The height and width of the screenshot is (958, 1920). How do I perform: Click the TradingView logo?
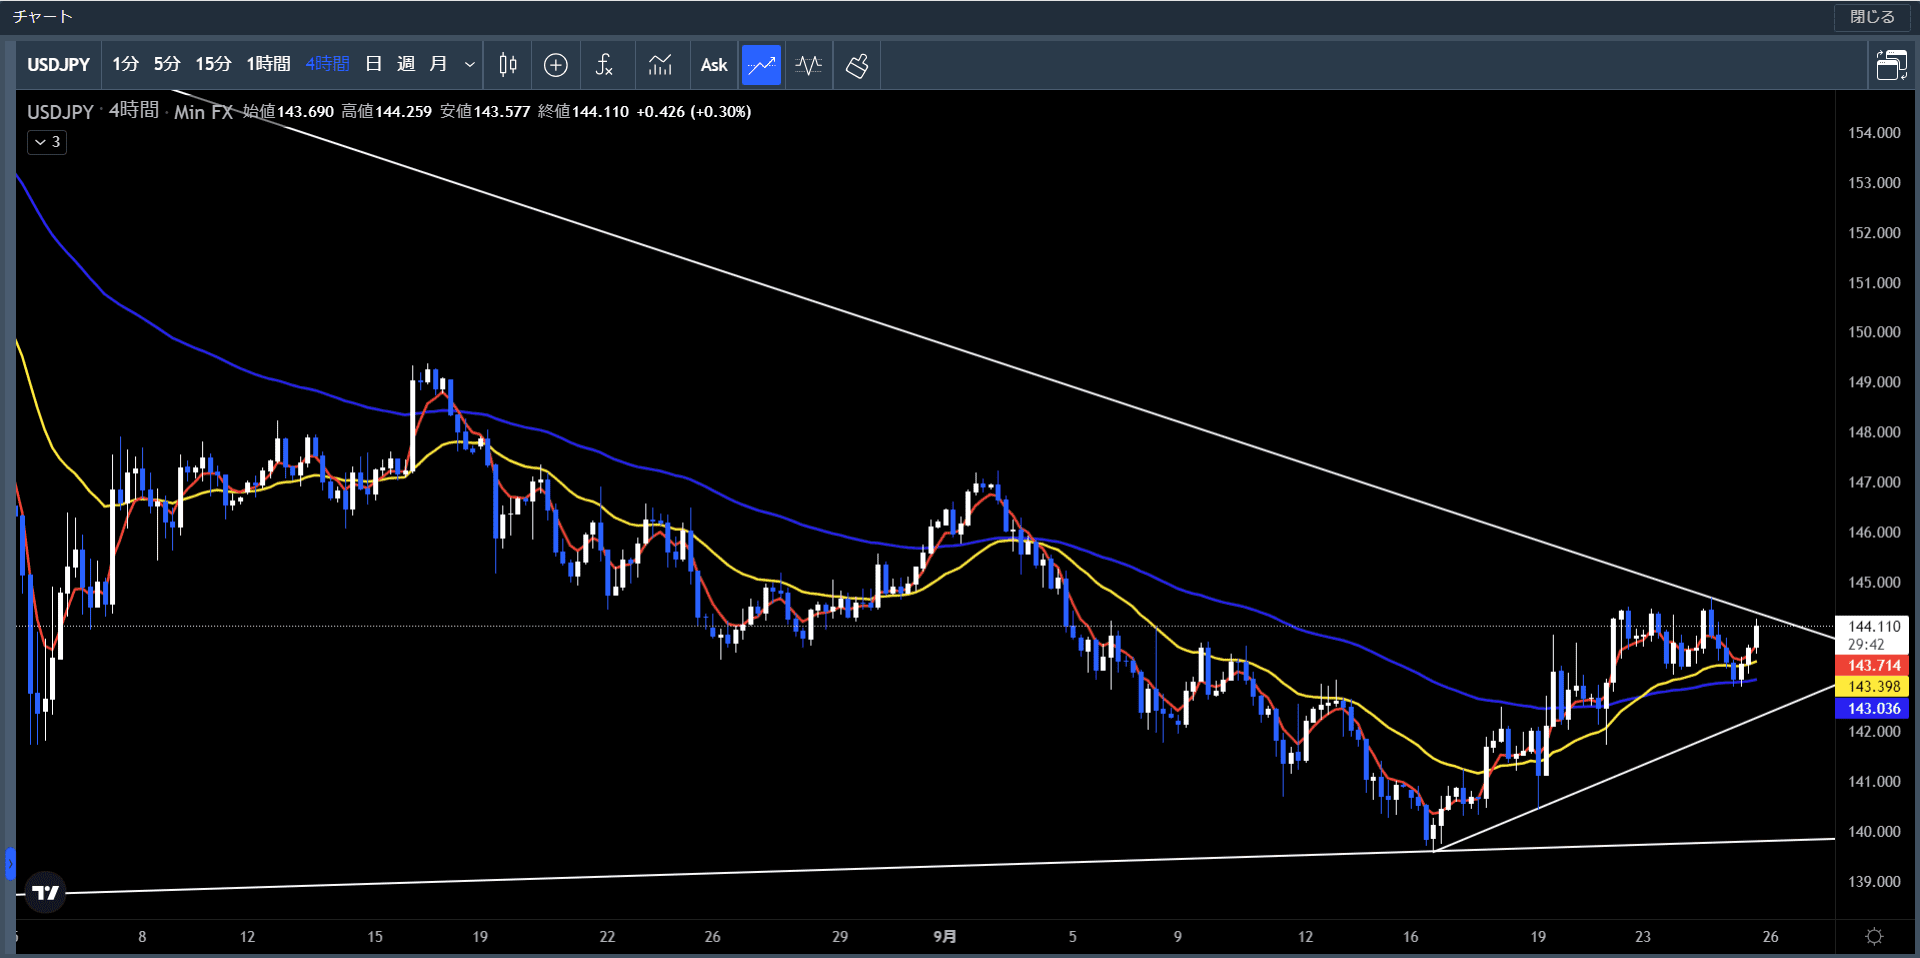tap(46, 892)
